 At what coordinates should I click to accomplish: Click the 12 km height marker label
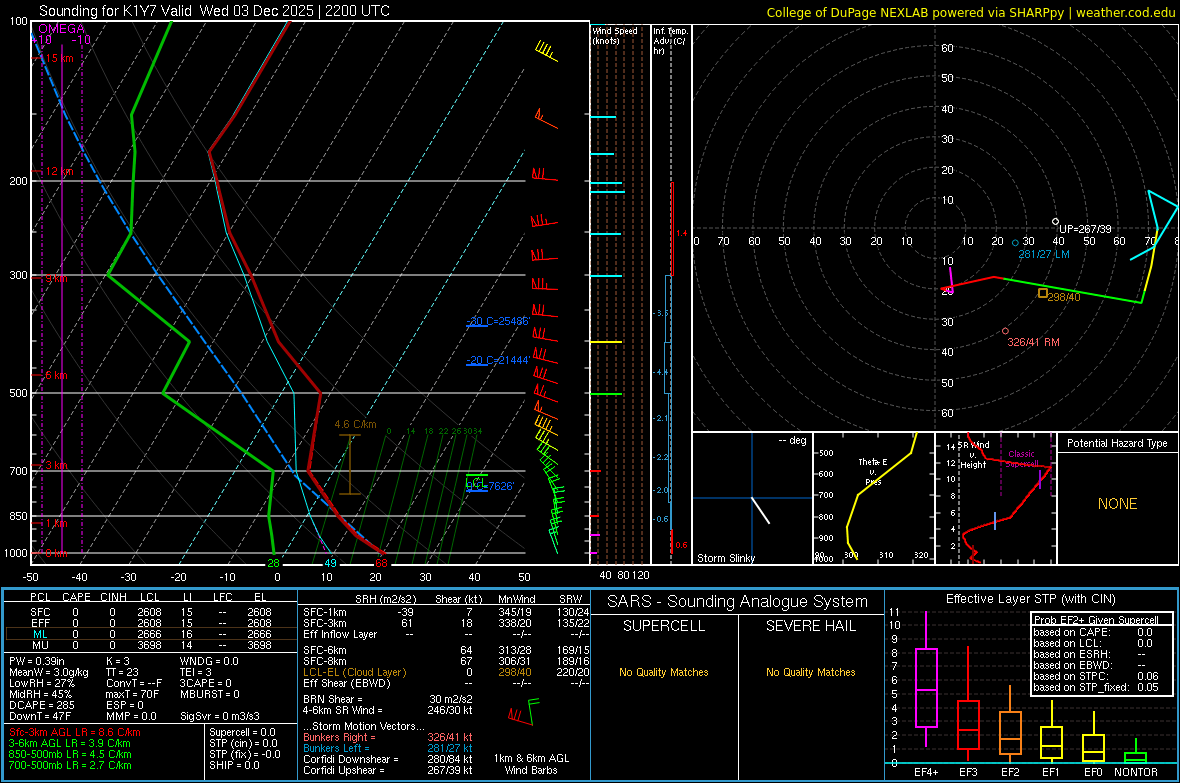pyautogui.click(x=58, y=172)
